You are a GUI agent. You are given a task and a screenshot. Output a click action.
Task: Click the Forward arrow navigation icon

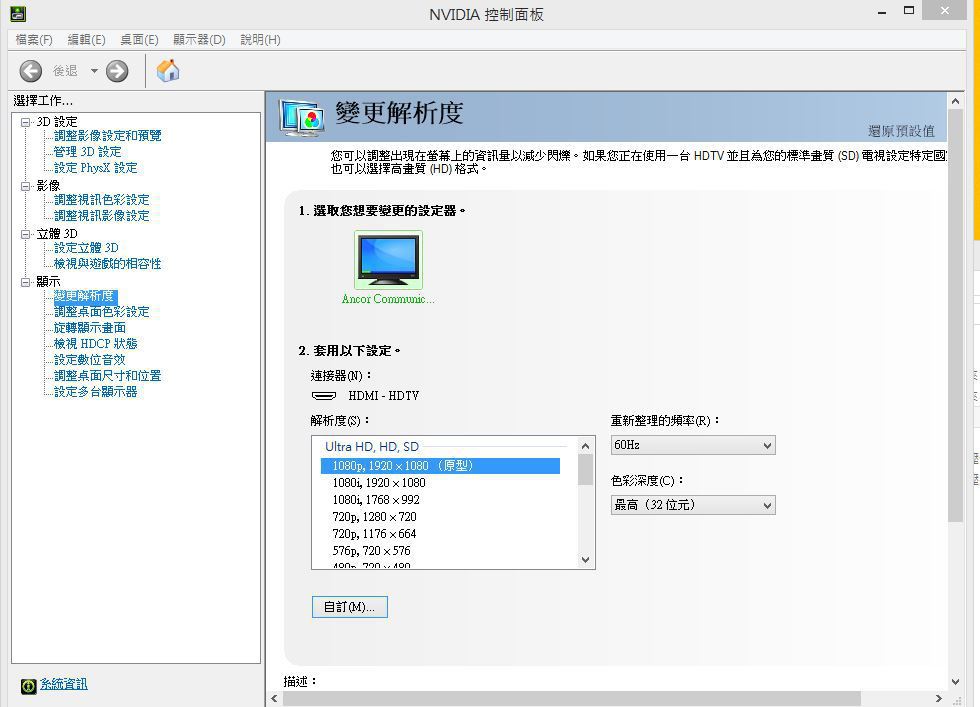pos(117,71)
